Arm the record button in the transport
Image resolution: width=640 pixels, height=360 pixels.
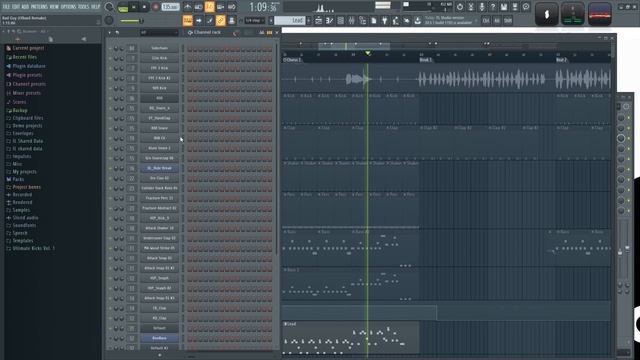click(x=155, y=7)
